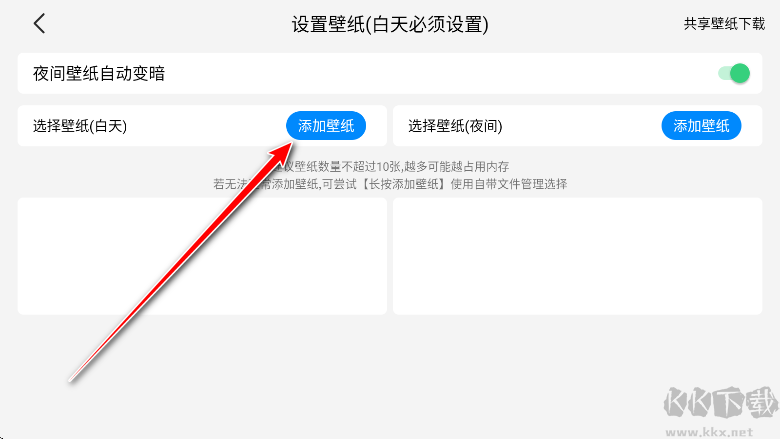The image size is (780, 439).
Task: Click the www.kkx.net watermark text
Action: [x=709, y=431]
